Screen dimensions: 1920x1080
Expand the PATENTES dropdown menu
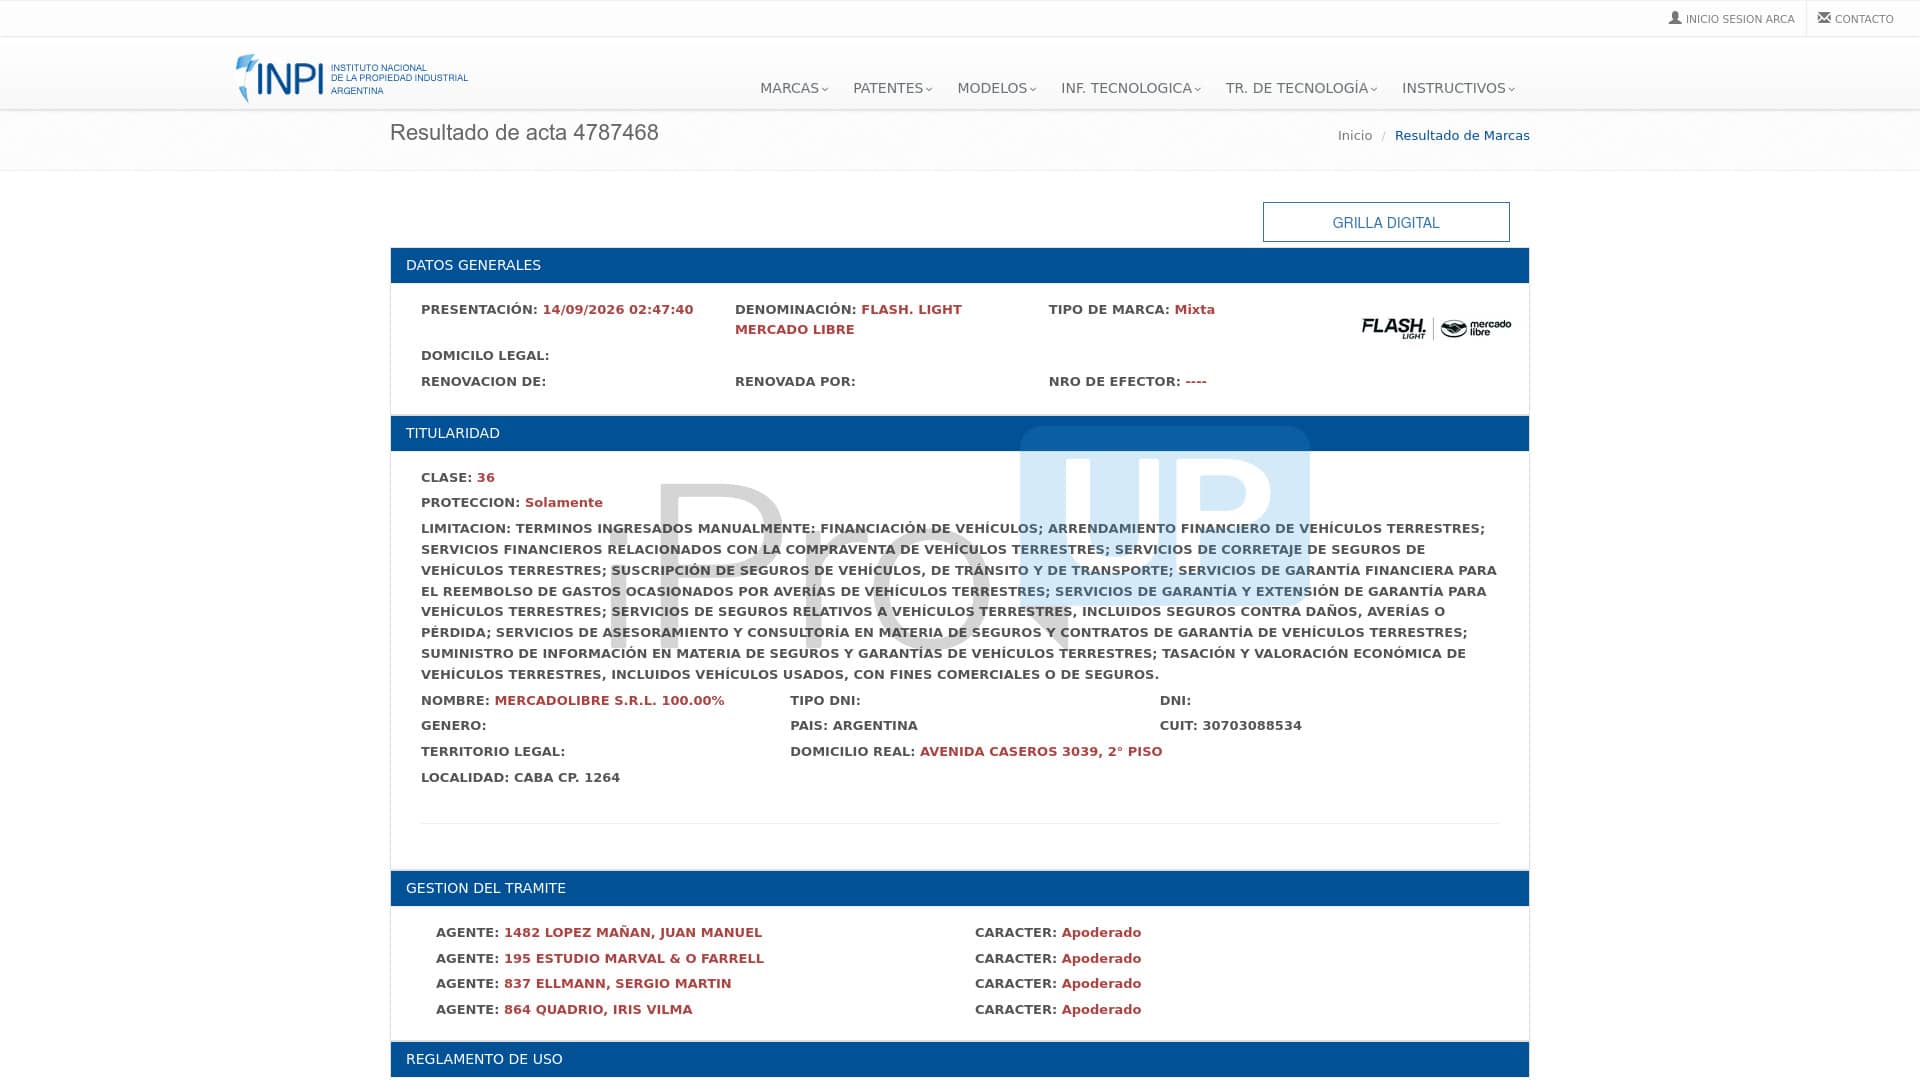(892, 88)
